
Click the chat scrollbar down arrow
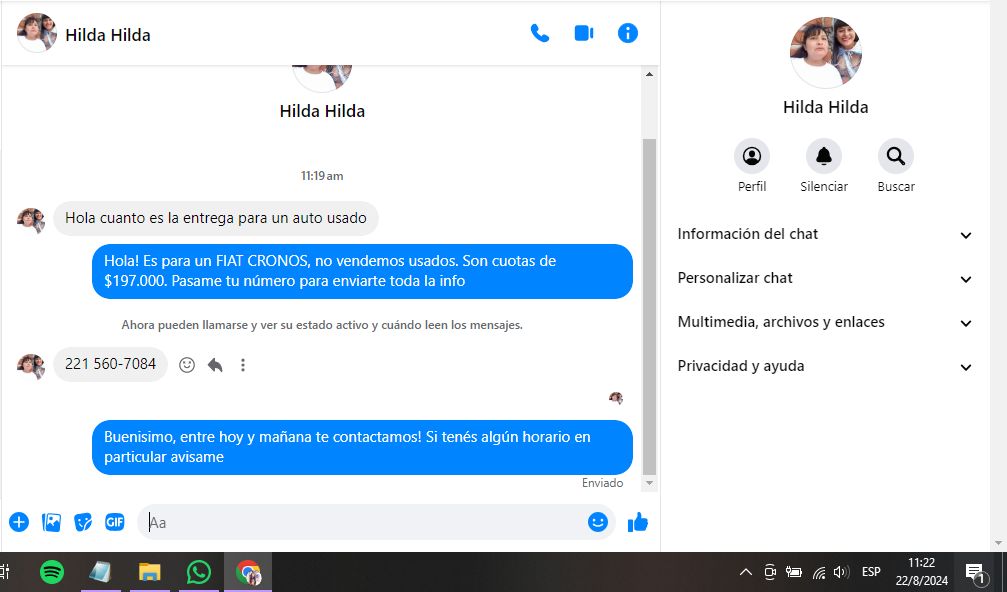point(649,483)
